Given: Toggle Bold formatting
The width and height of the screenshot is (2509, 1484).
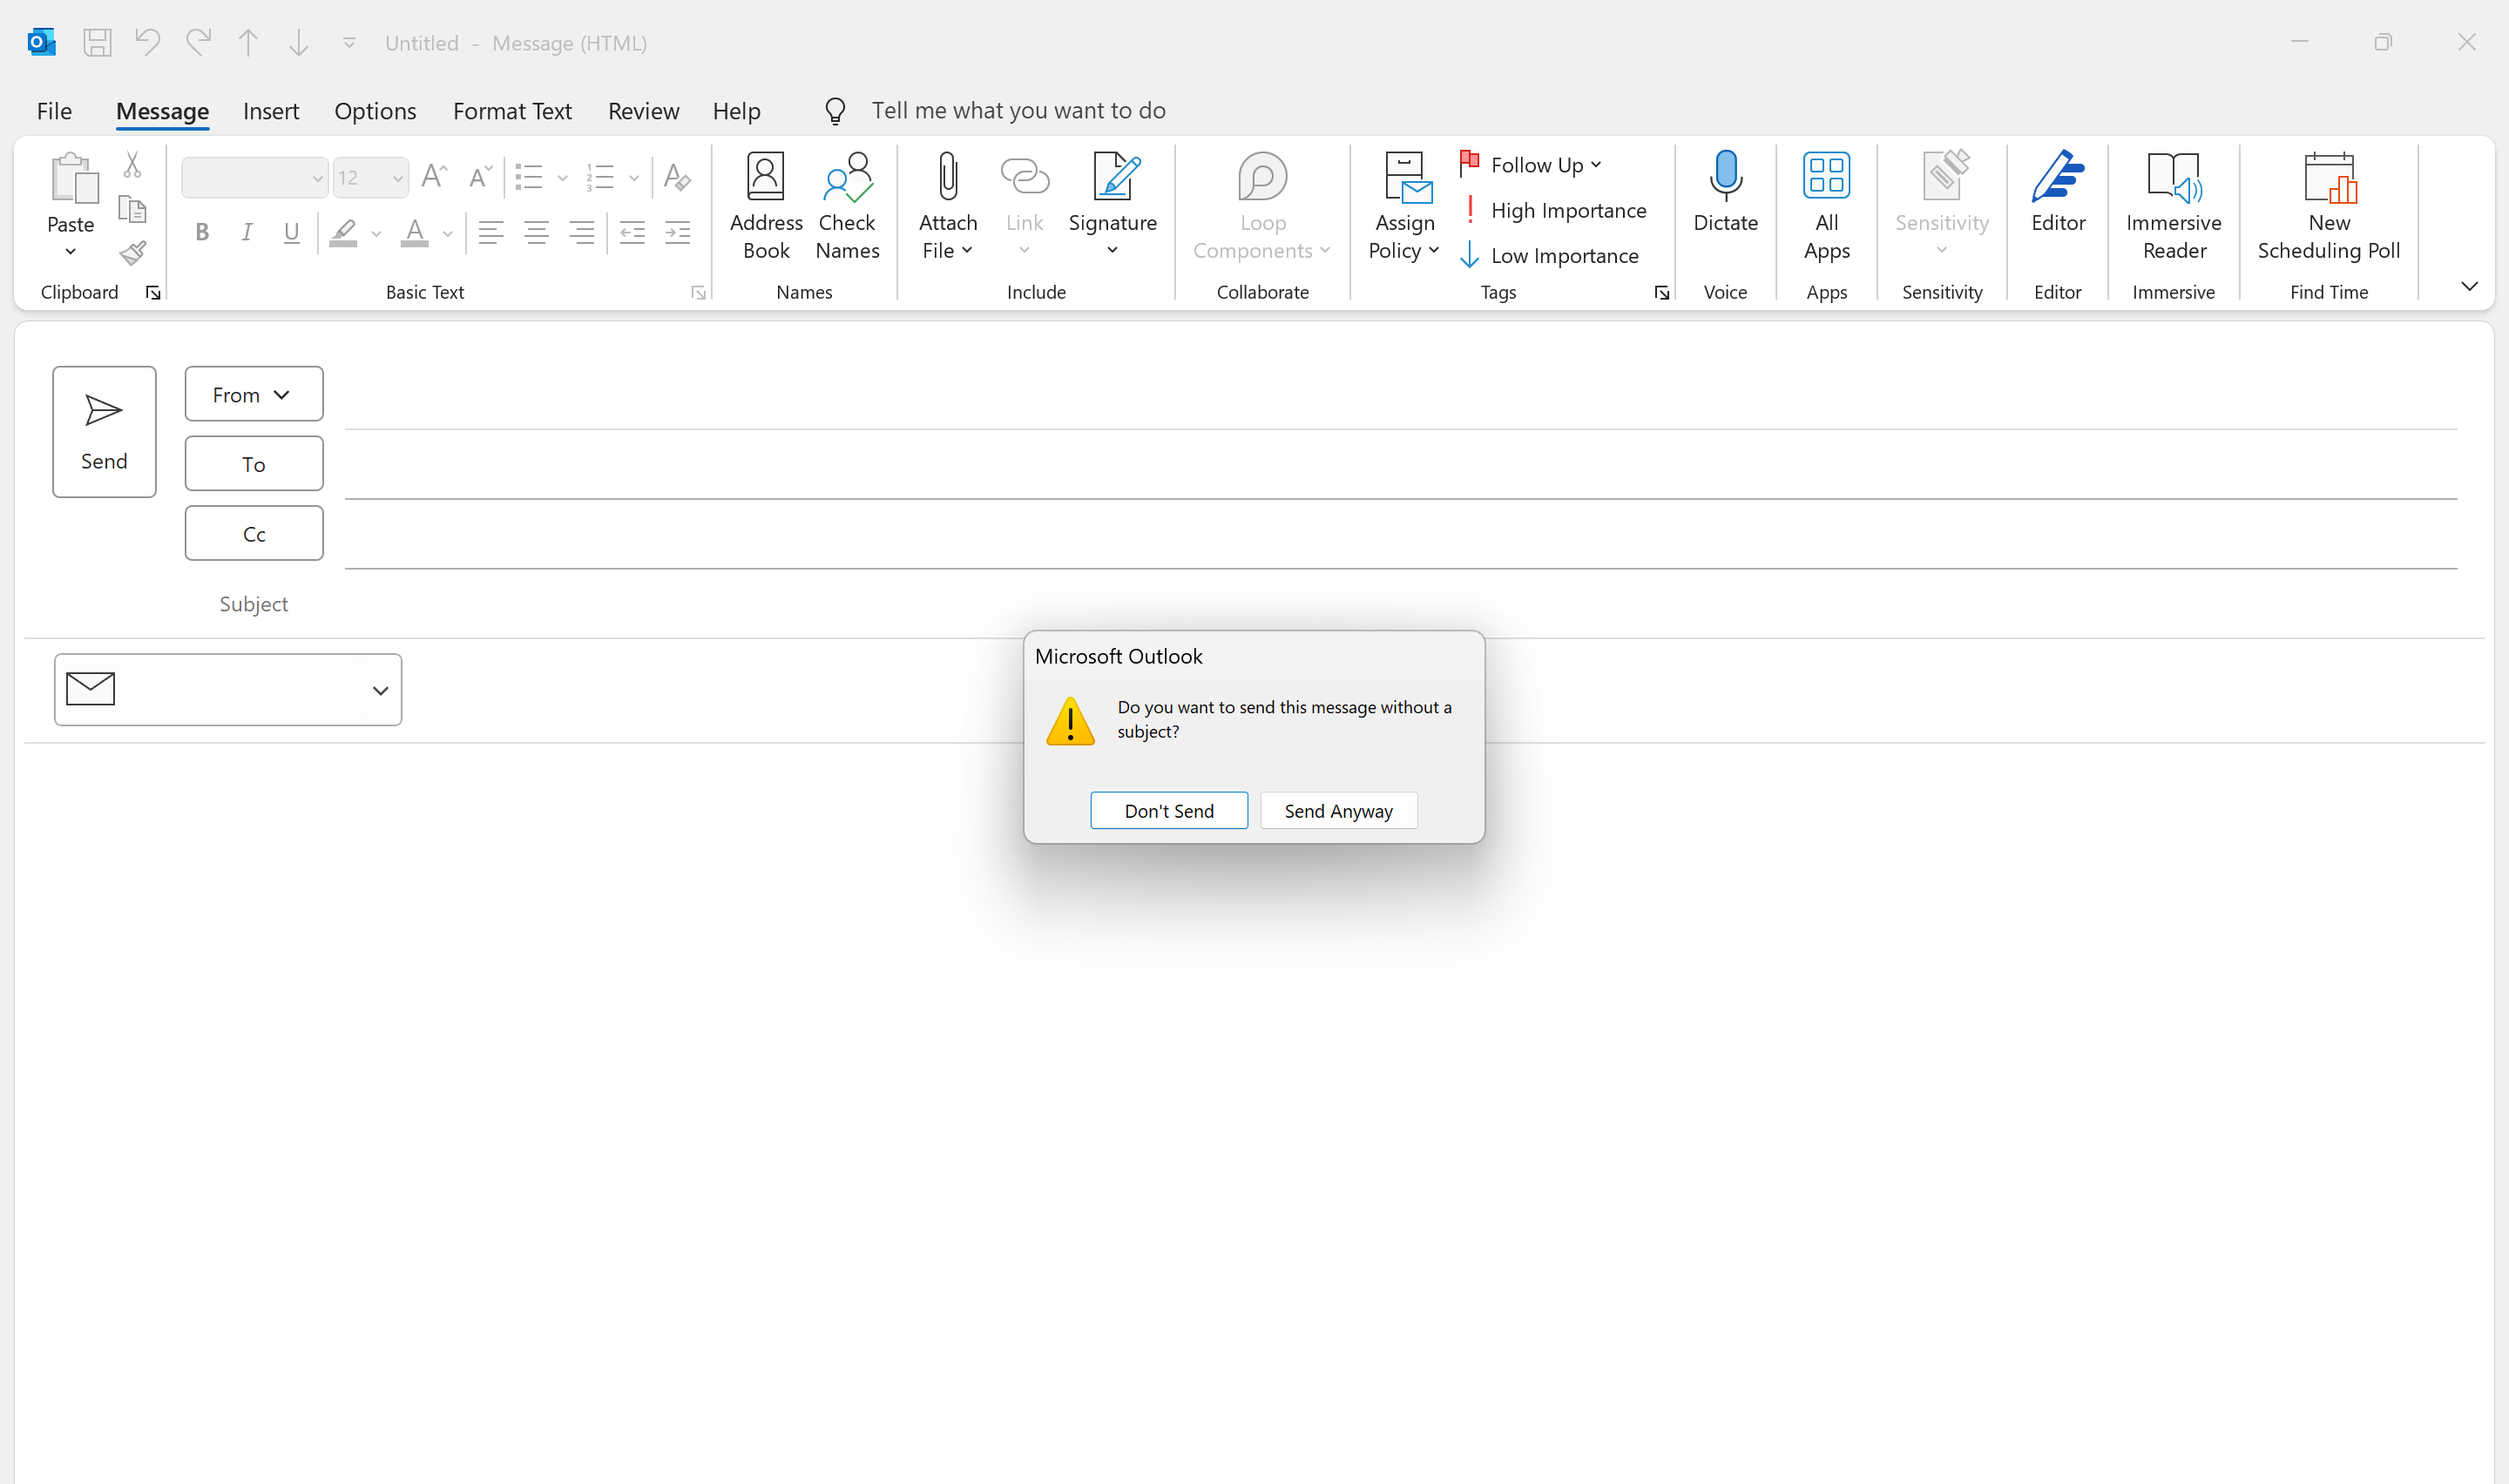Looking at the screenshot, I should point(202,233).
